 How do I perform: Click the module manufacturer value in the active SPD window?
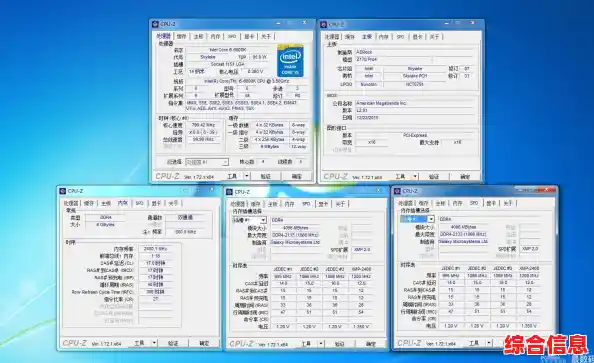(x=463, y=241)
